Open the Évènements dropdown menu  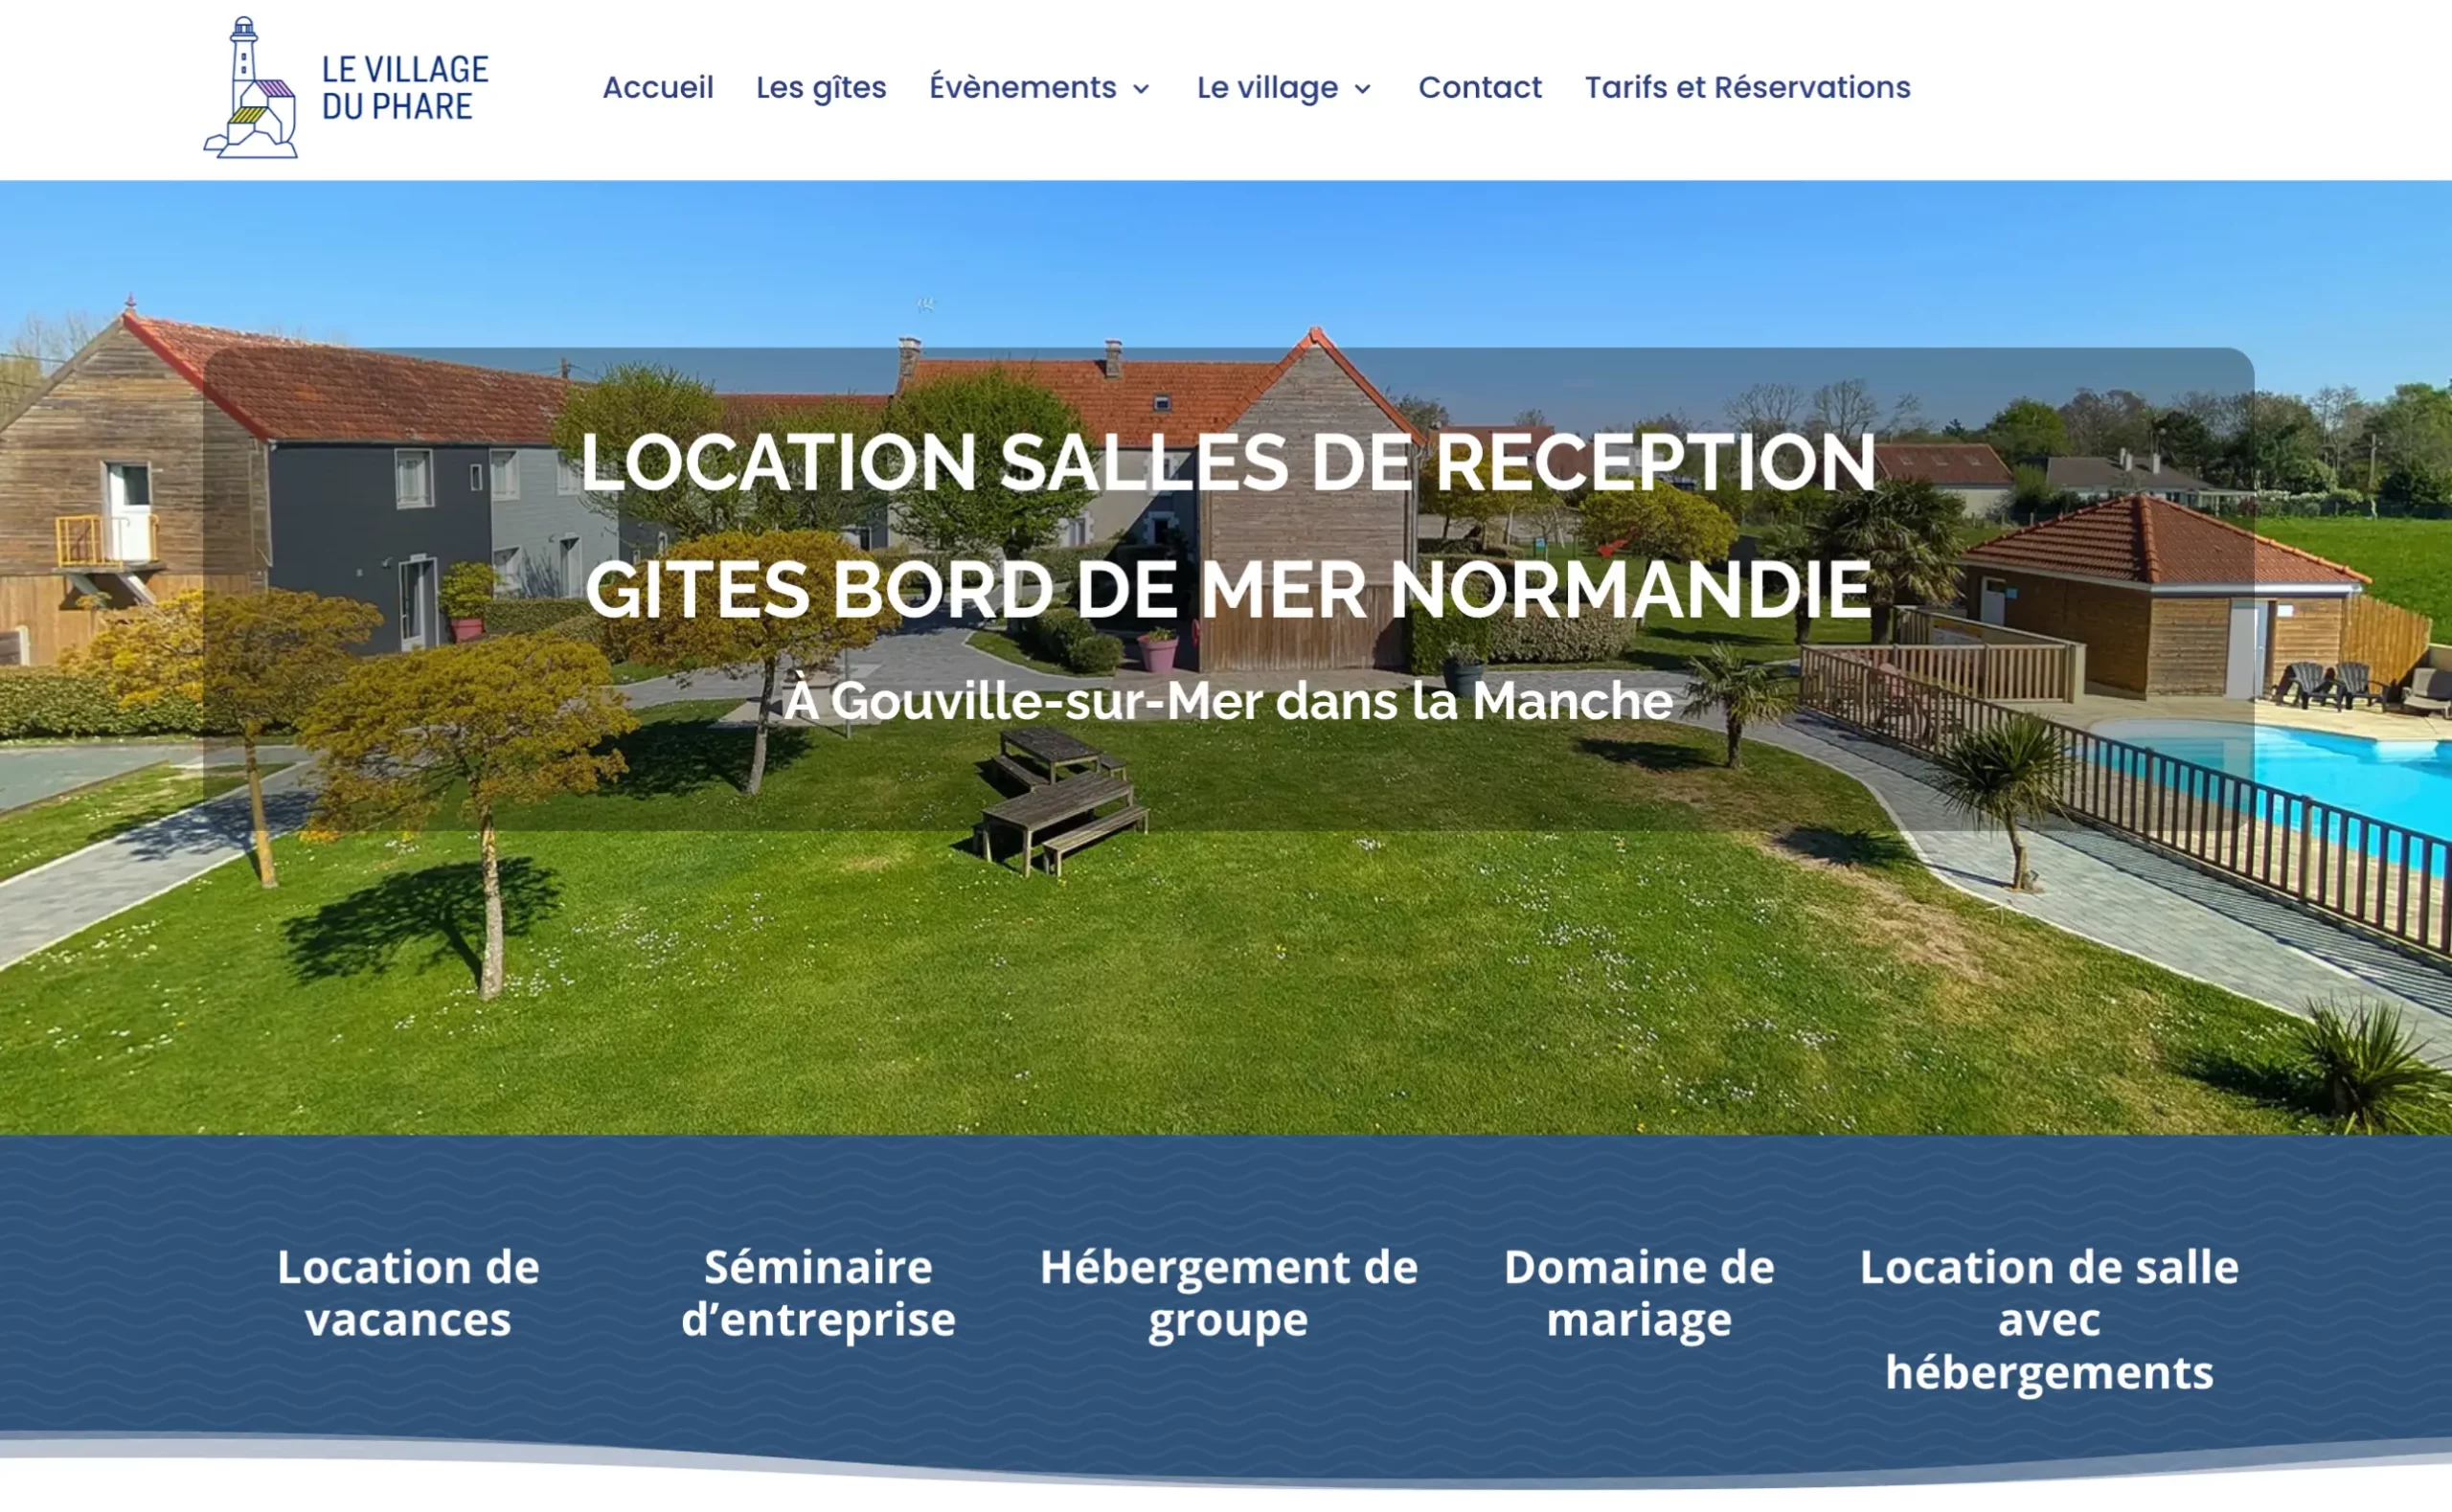pyautogui.click(x=1022, y=88)
